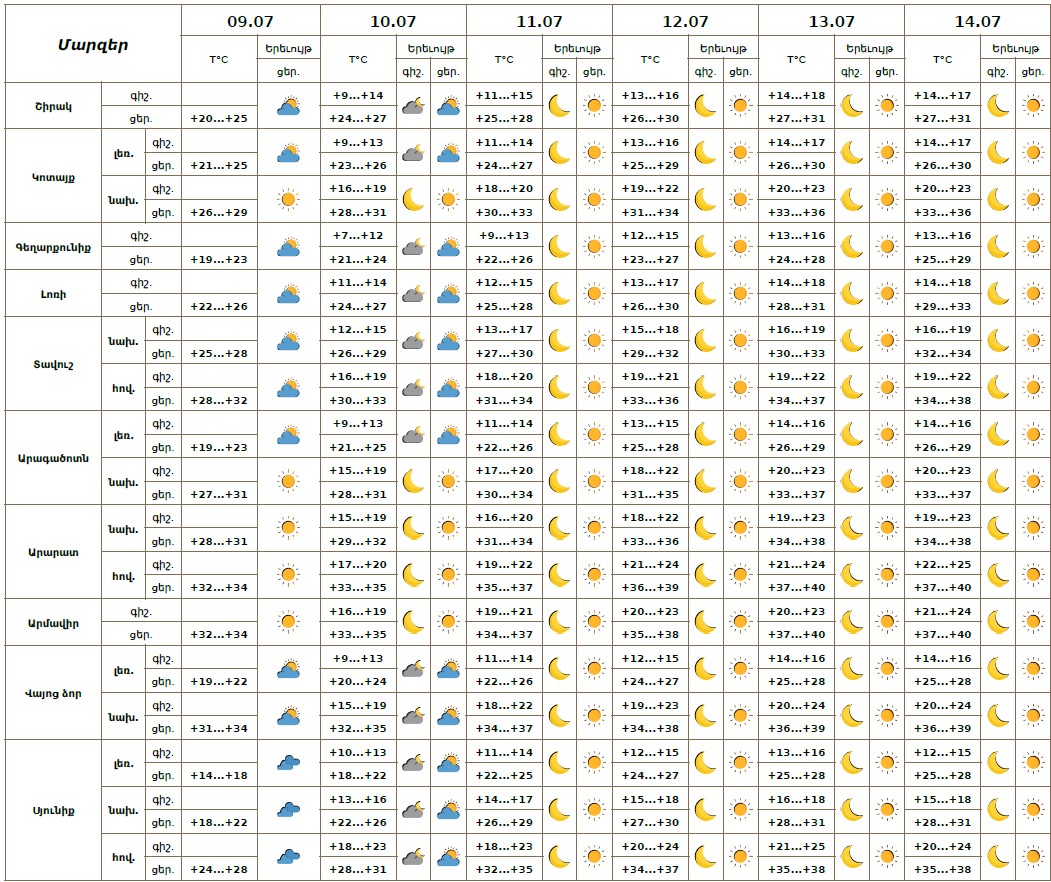The height and width of the screenshot is (882, 1051).
Task: Click the Lori 09.07 daytime temperature +22...+26
Action: click(x=219, y=306)
